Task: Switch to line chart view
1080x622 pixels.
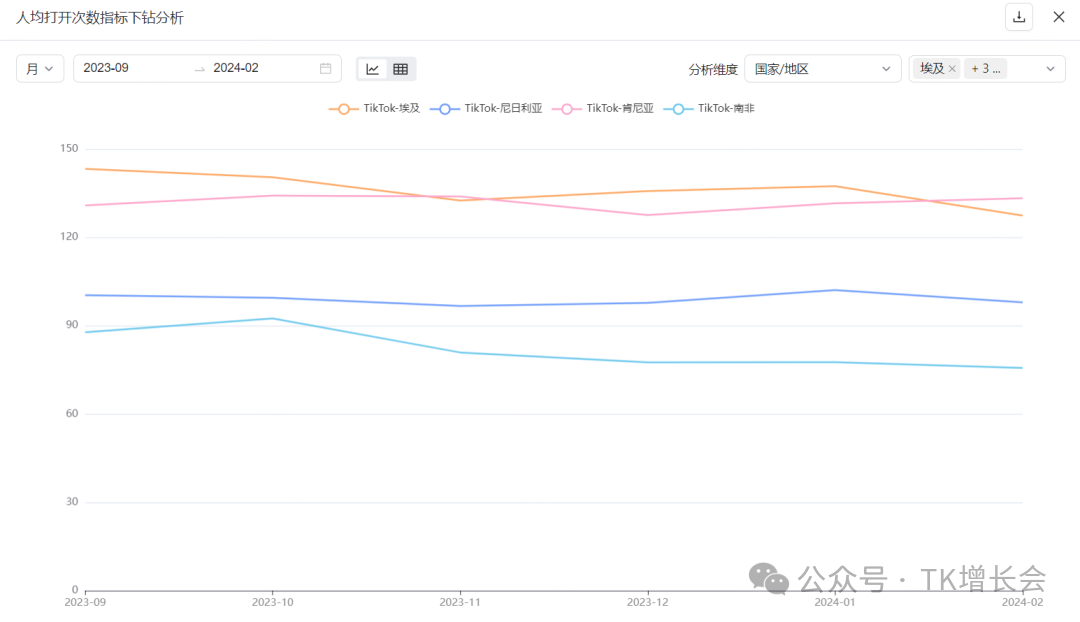Action: (x=373, y=69)
